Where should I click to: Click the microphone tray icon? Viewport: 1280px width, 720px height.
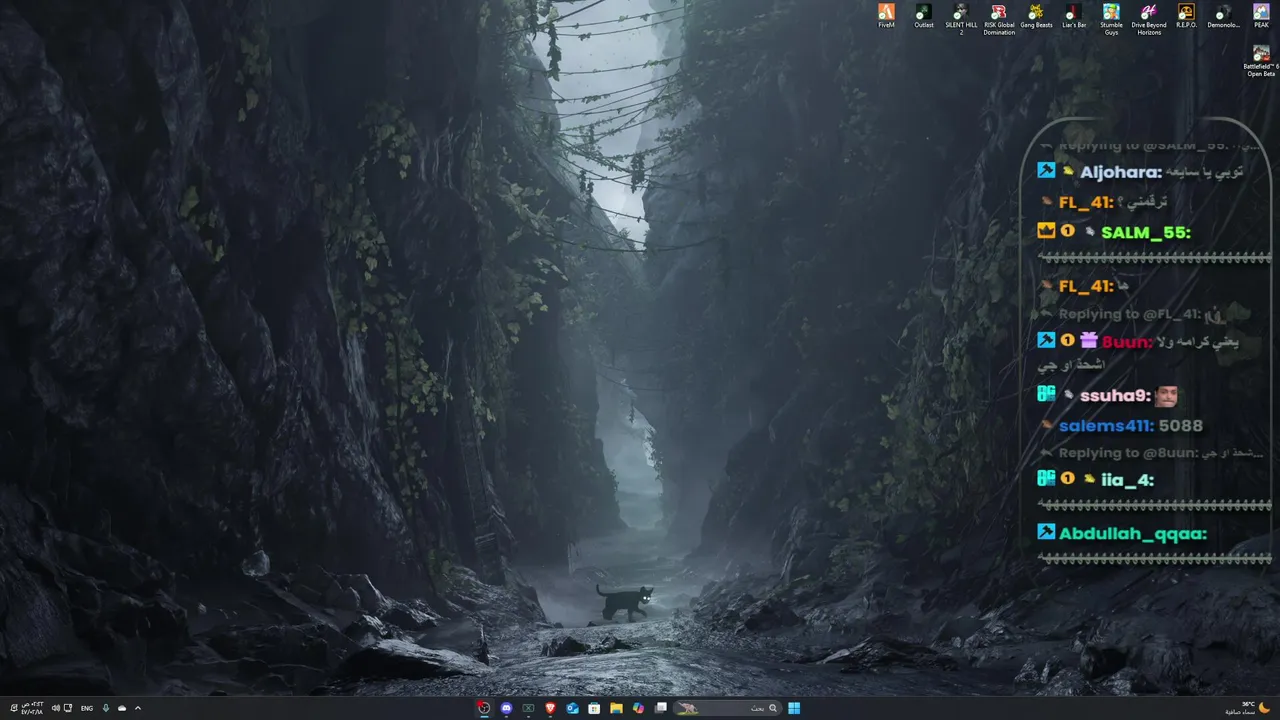(x=106, y=708)
